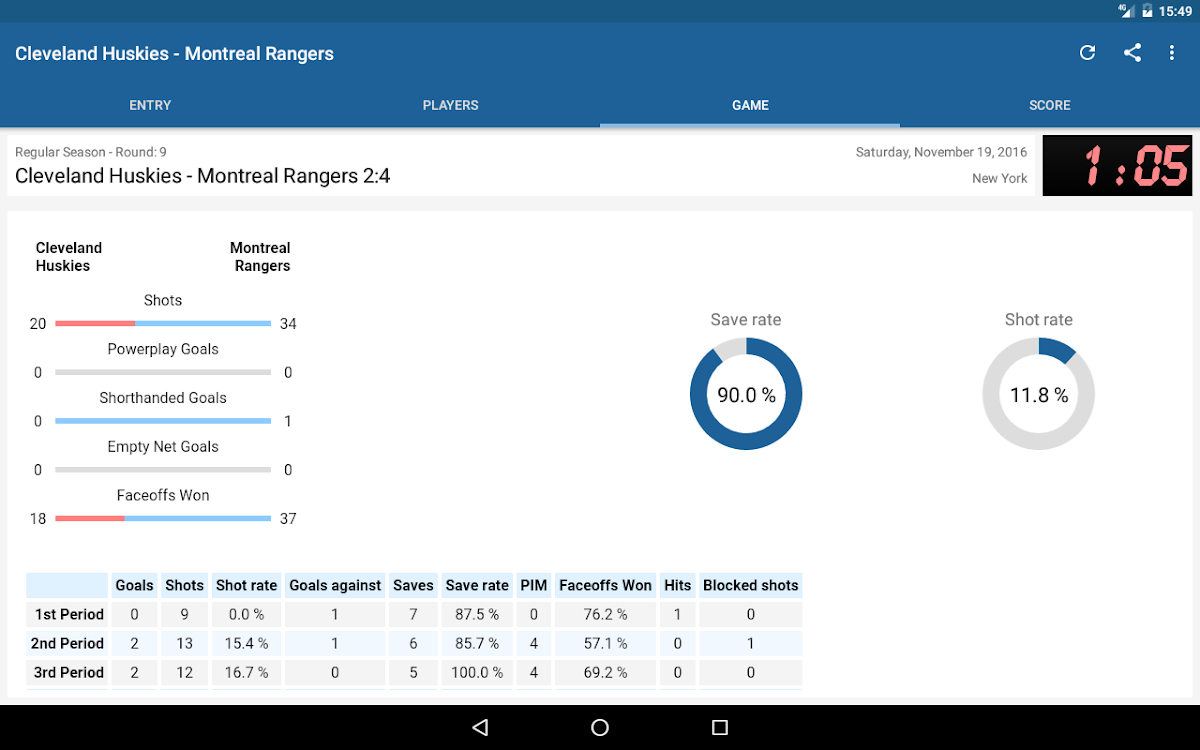
Task: Open the Score tab
Action: [x=1049, y=105]
